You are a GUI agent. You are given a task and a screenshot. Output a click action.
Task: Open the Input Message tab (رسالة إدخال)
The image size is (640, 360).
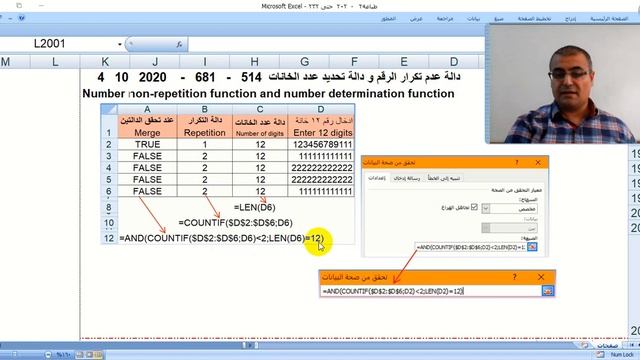pyautogui.click(x=407, y=178)
